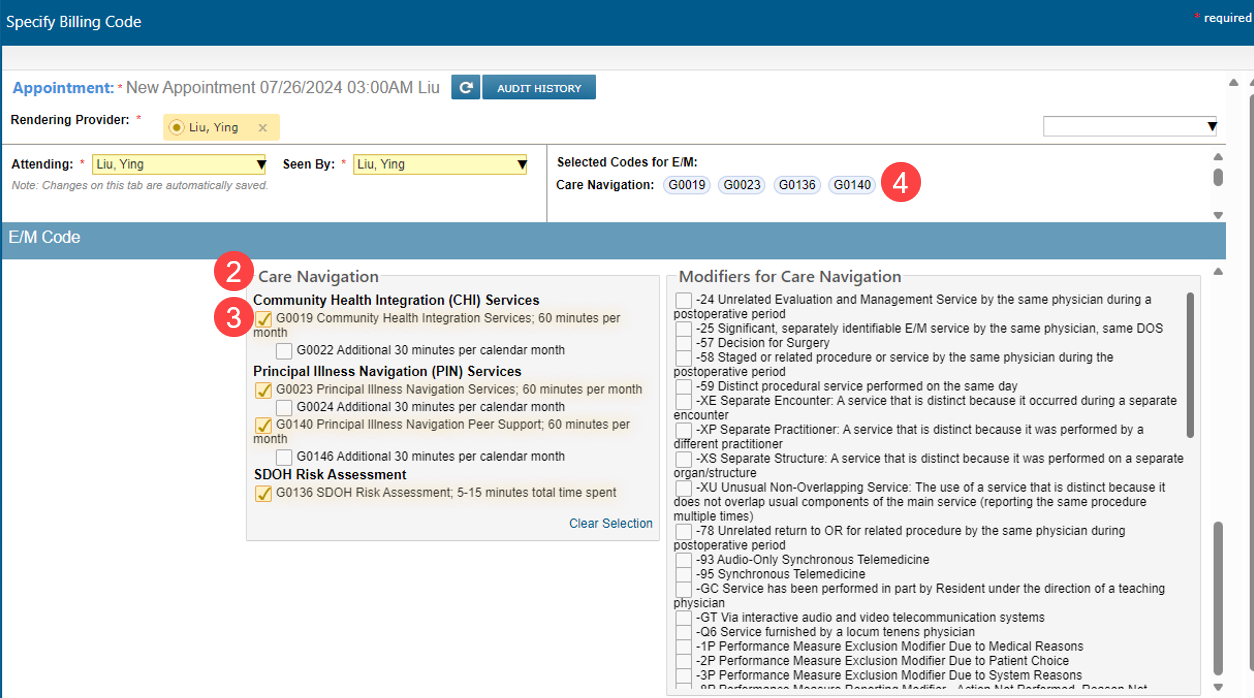Check G0146 Additional 30 minutes checkbox
The width and height of the screenshot is (1254, 698).
[284, 457]
